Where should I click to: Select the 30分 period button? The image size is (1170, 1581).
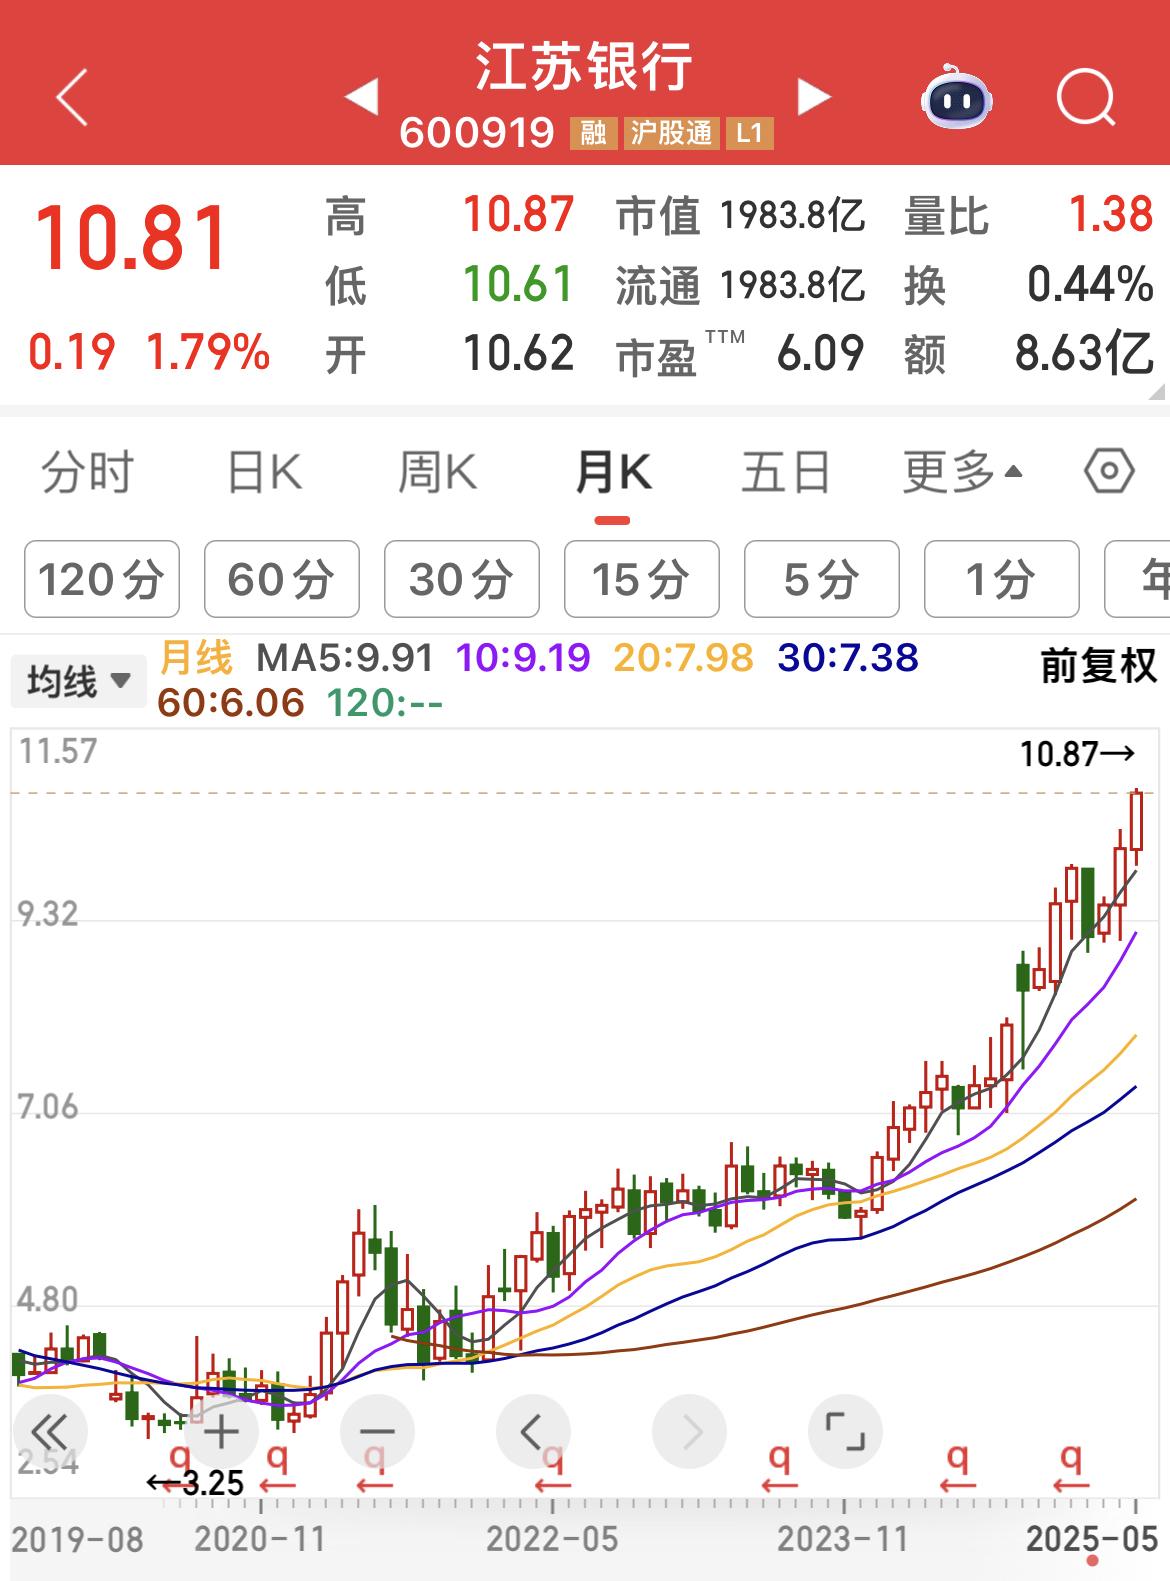[461, 579]
